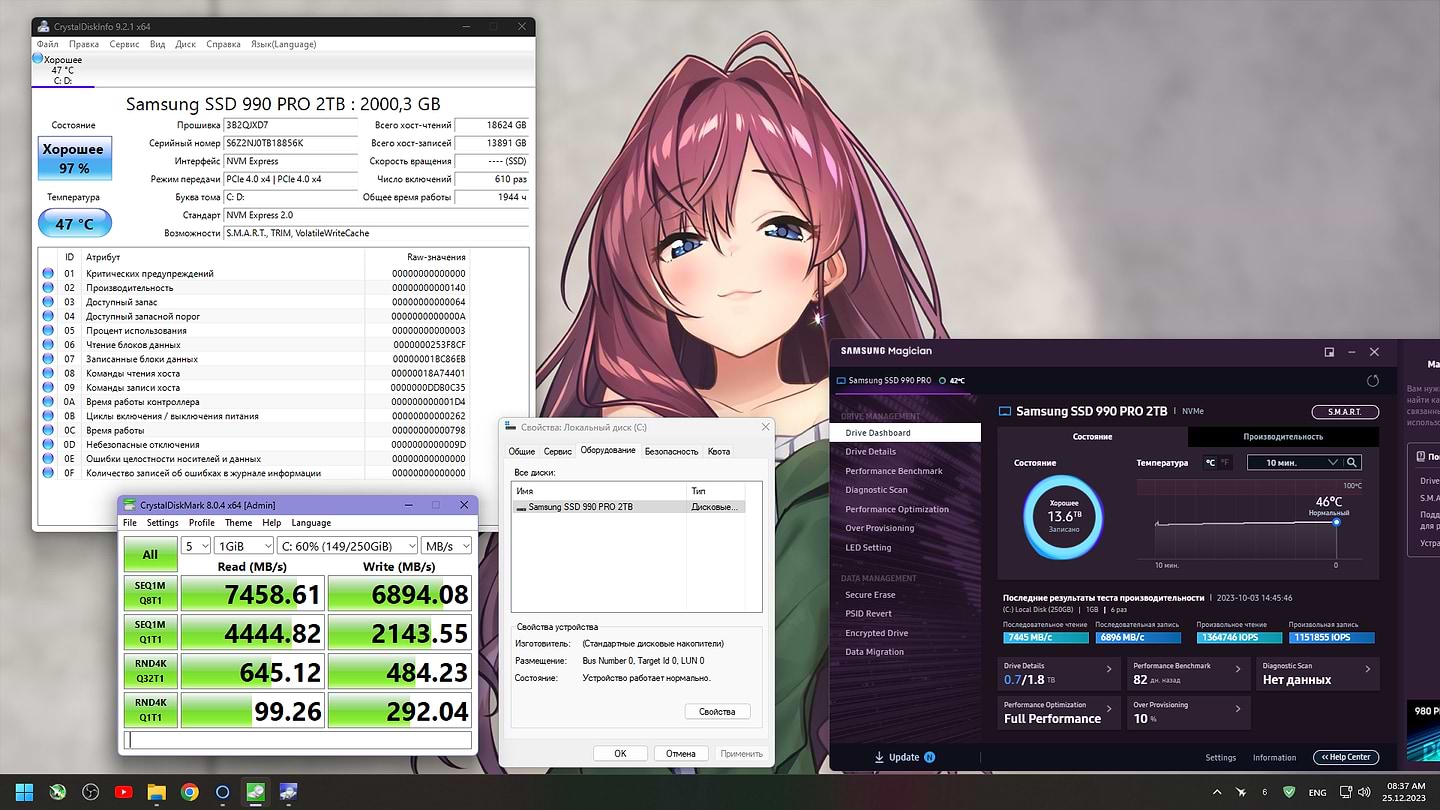1440x810 pixels.
Task: Click the Help Center button in Magician
Action: (x=1346, y=757)
